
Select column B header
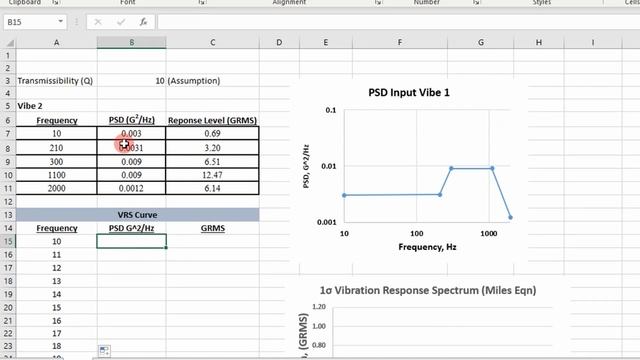tap(131, 42)
